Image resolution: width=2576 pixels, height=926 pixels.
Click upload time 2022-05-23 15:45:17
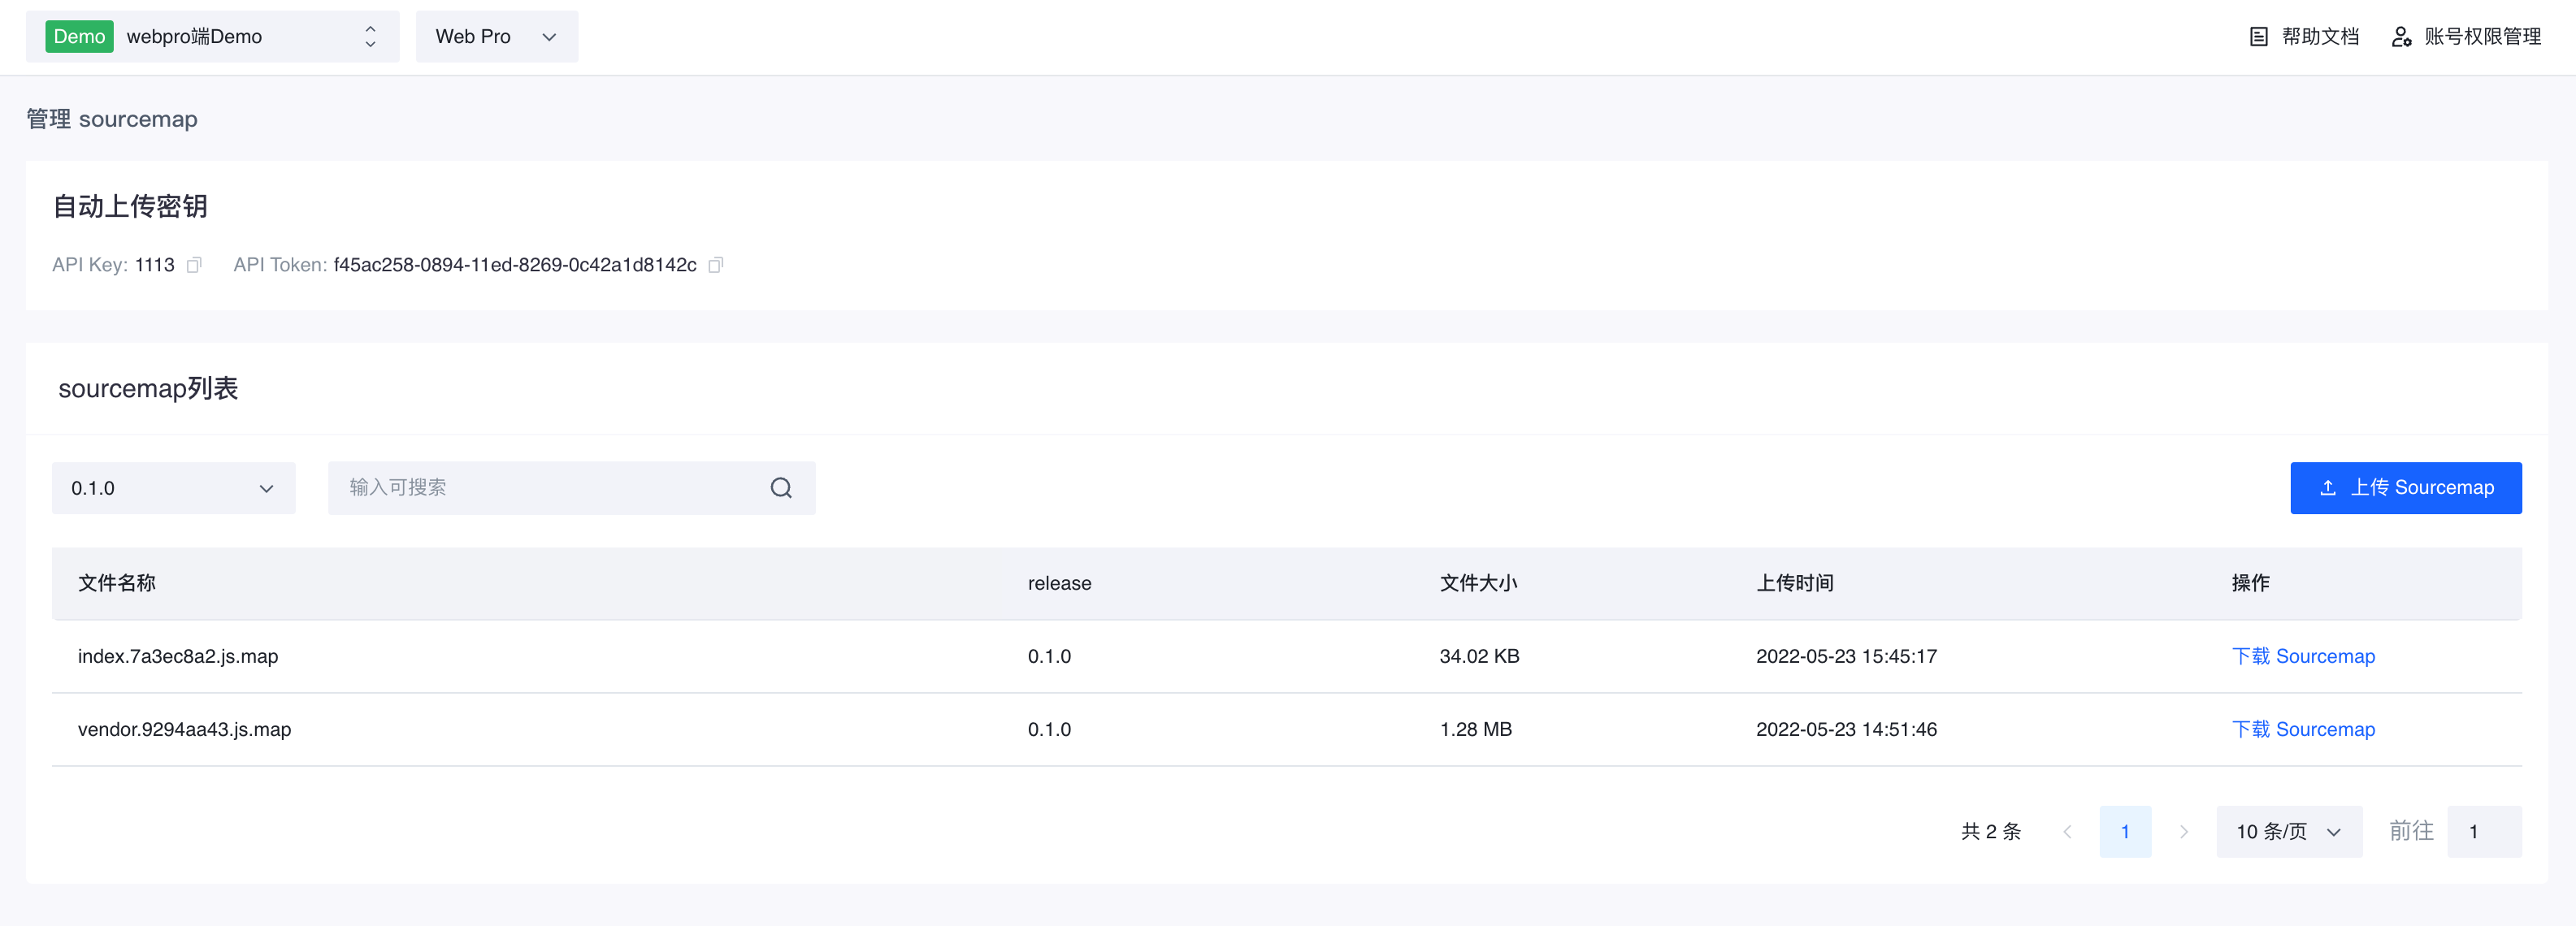(x=1846, y=657)
